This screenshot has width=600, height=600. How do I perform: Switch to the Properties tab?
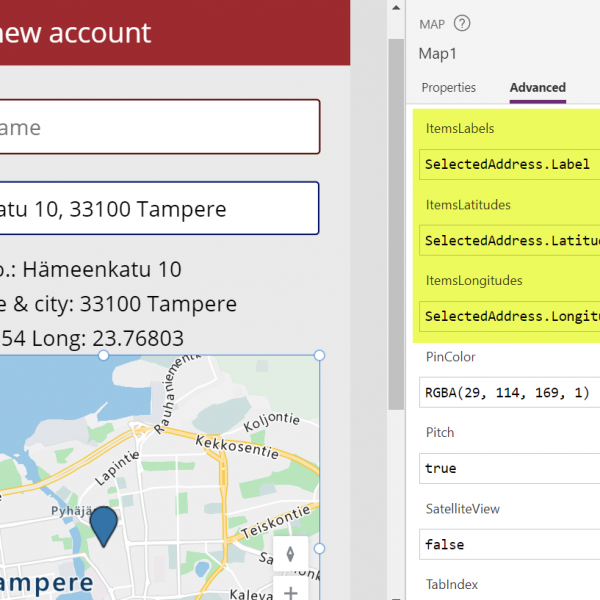448,88
